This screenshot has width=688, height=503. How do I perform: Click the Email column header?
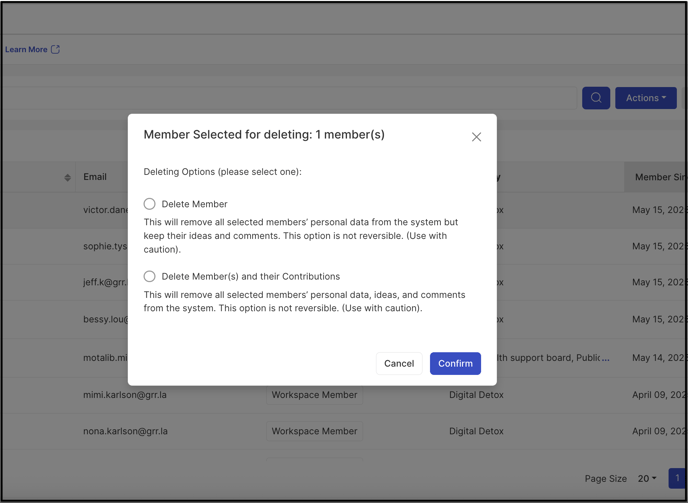pyautogui.click(x=95, y=177)
